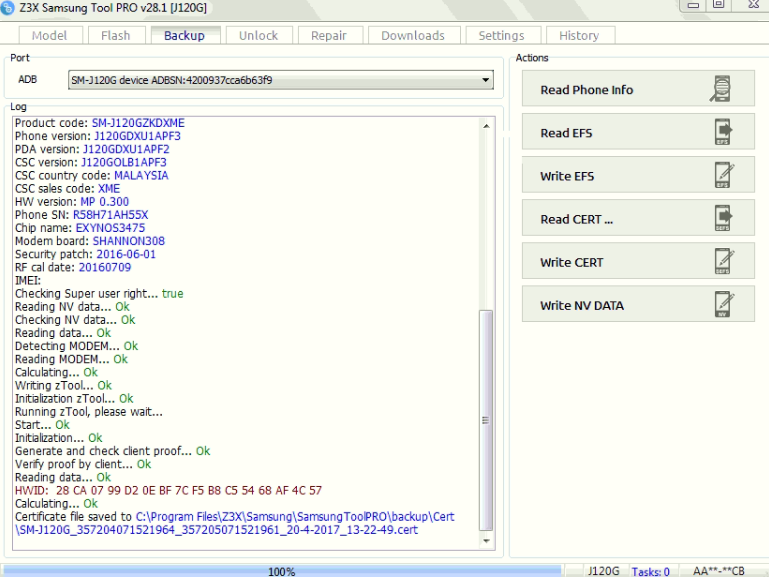Click the Read EFS label
Image resolution: width=769 pixels, height=577 pixels.
click(566, 133)
